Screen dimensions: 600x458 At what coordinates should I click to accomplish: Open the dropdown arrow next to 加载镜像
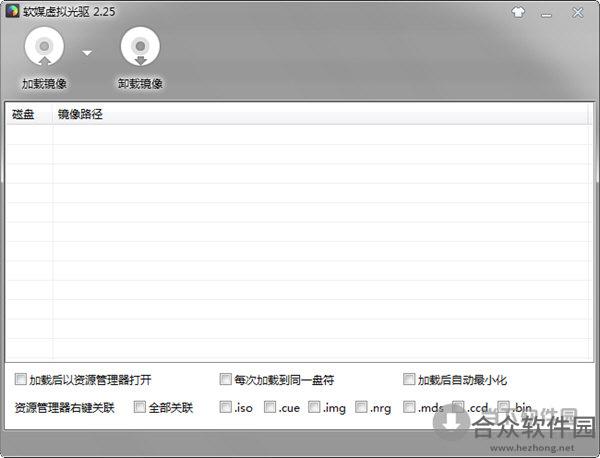click(x=87, y=53)
